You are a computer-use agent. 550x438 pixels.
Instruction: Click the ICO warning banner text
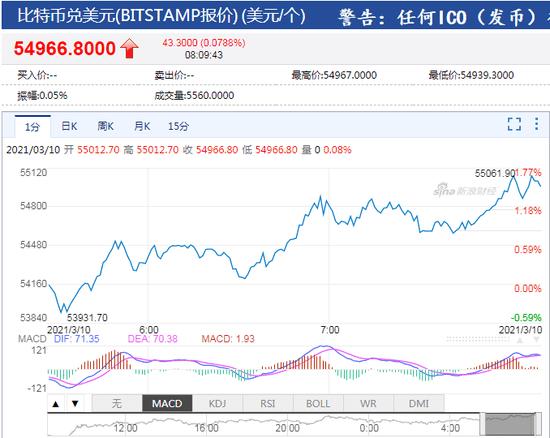444,17
